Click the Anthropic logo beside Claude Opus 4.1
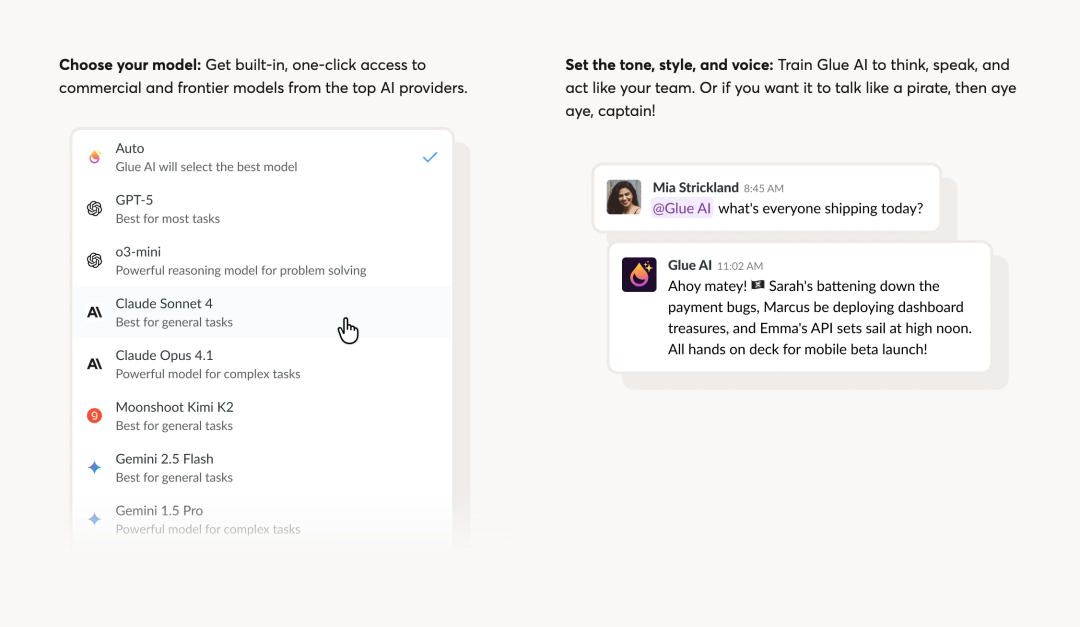1080x627 pixels. click(95, 364)
